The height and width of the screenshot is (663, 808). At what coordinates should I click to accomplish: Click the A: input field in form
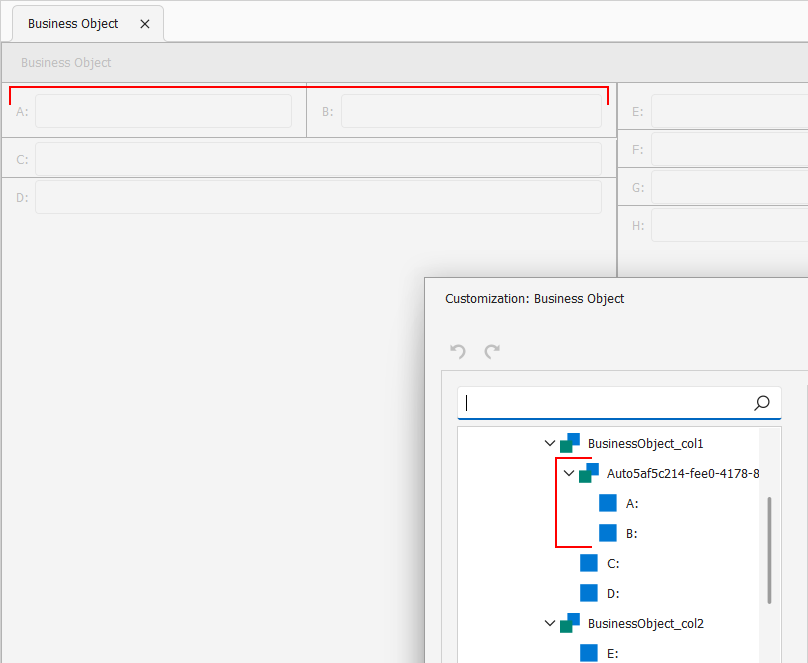163,111
